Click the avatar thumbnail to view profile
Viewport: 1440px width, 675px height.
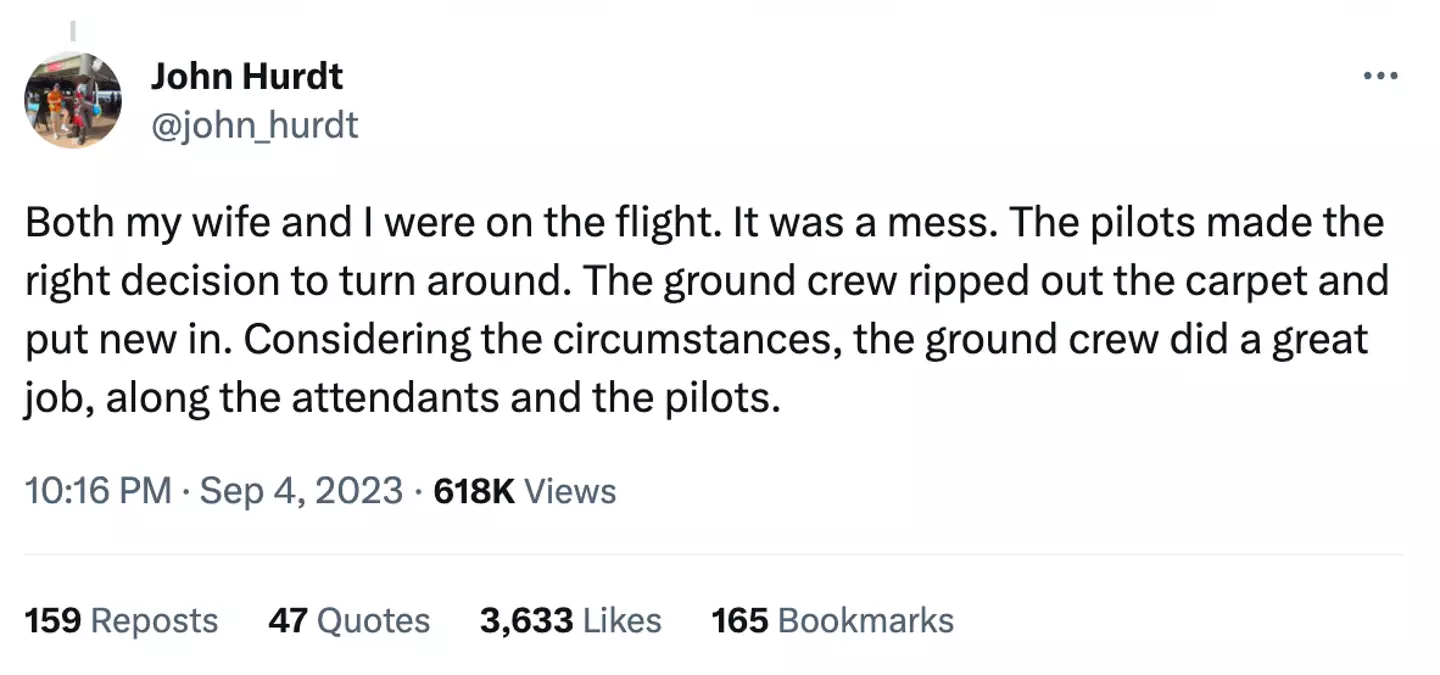(73, 99)
